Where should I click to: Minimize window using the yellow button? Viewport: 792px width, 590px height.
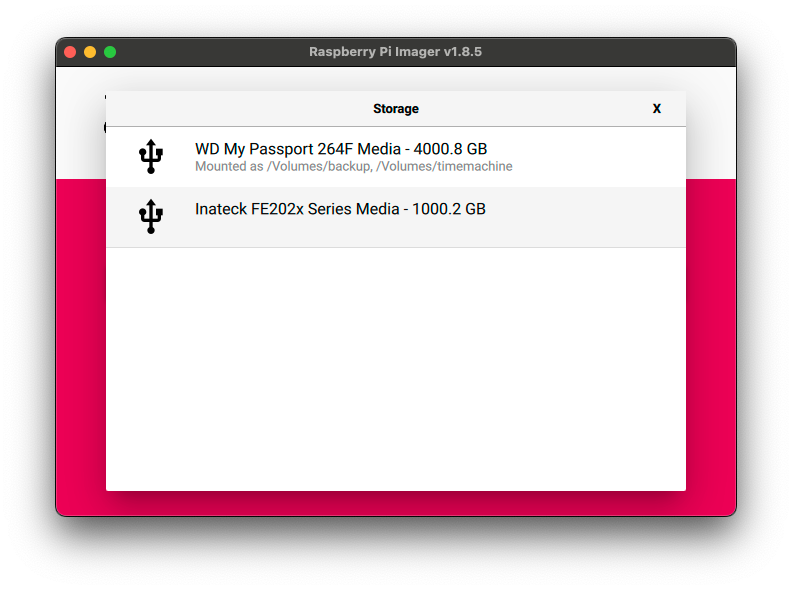(x=90, y=52)
